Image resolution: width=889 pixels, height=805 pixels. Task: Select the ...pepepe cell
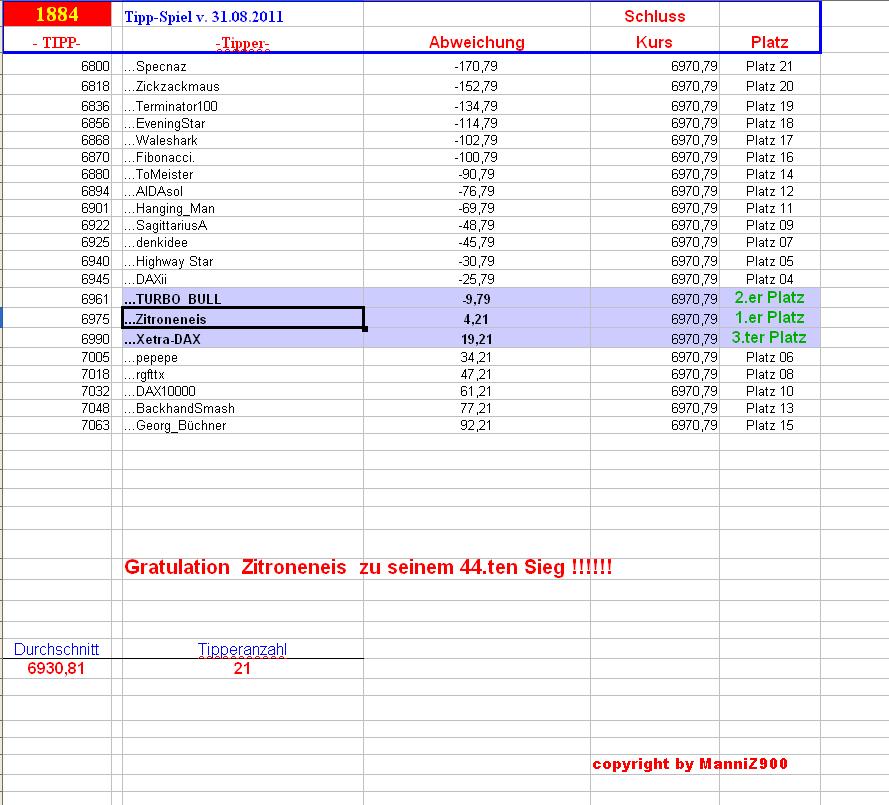[x=243, y=357]
